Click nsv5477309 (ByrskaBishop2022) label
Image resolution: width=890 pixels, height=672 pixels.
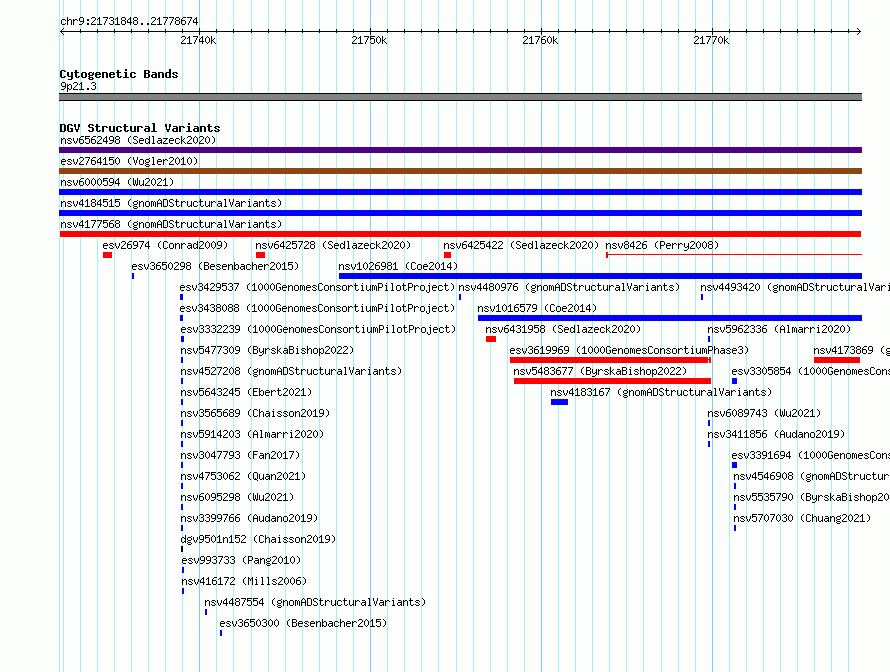267,350
